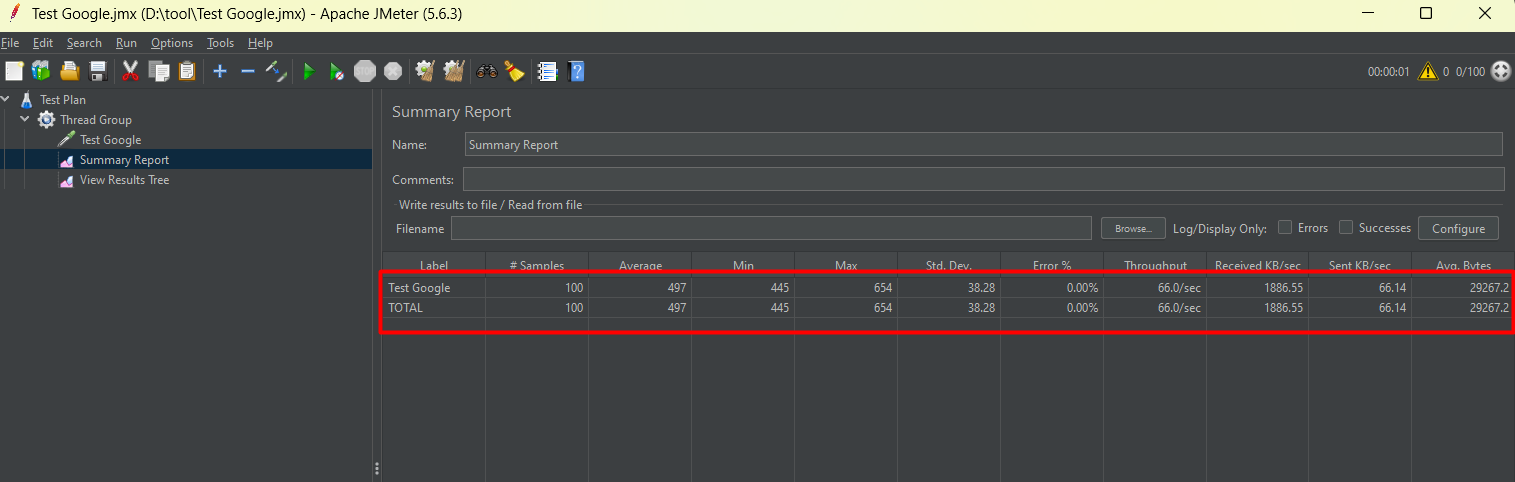Click the Configure button
Viewport: 1515px width, 482px height.
(x=1458, y=228)
